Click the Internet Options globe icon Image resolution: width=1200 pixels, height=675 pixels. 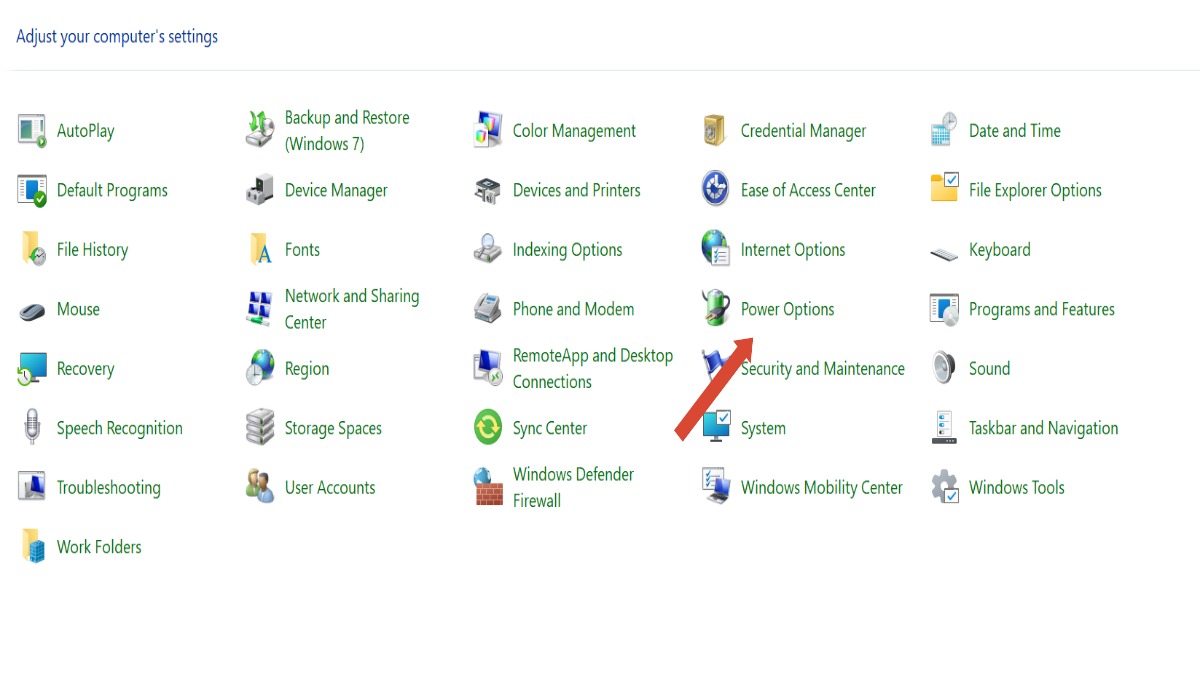(715, 250)
